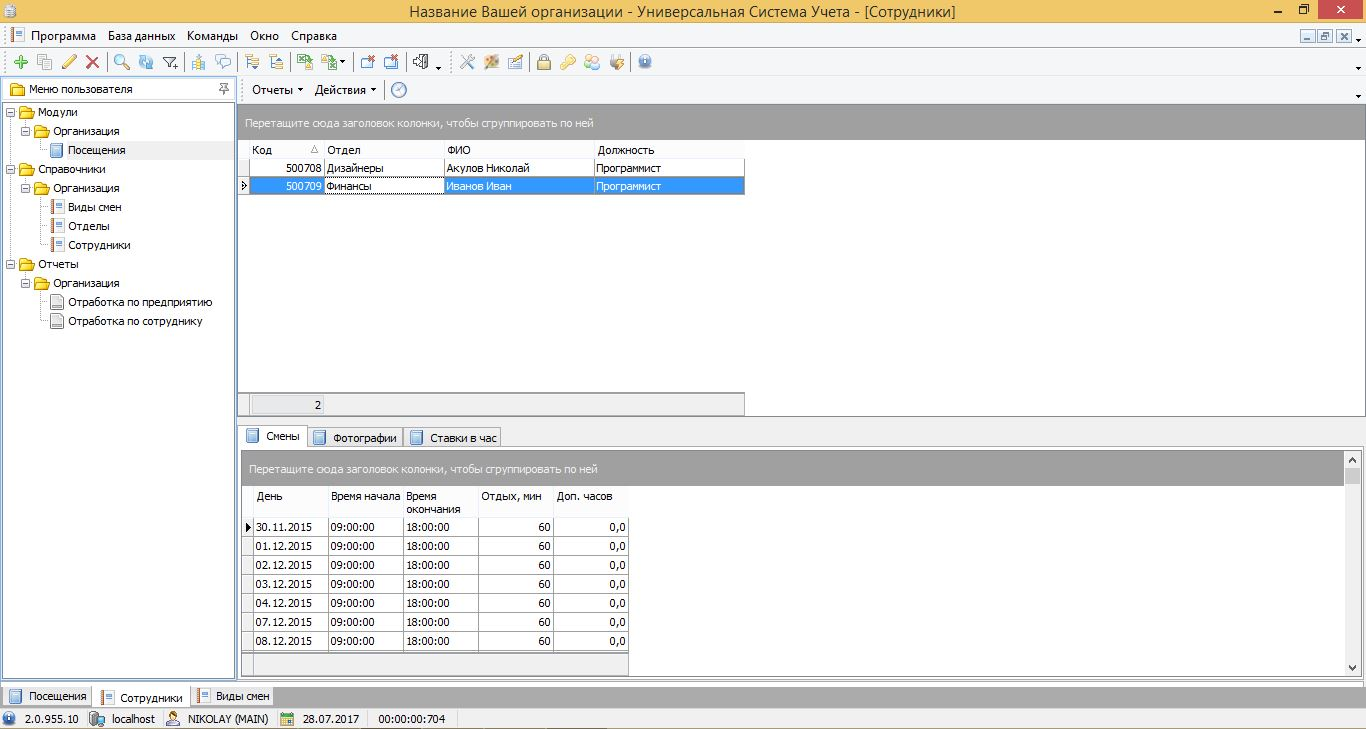Viewport: 1366px width, 729px height.
Task: Click the form-with-pencil toolbar icon
Action: pos(515,62)
